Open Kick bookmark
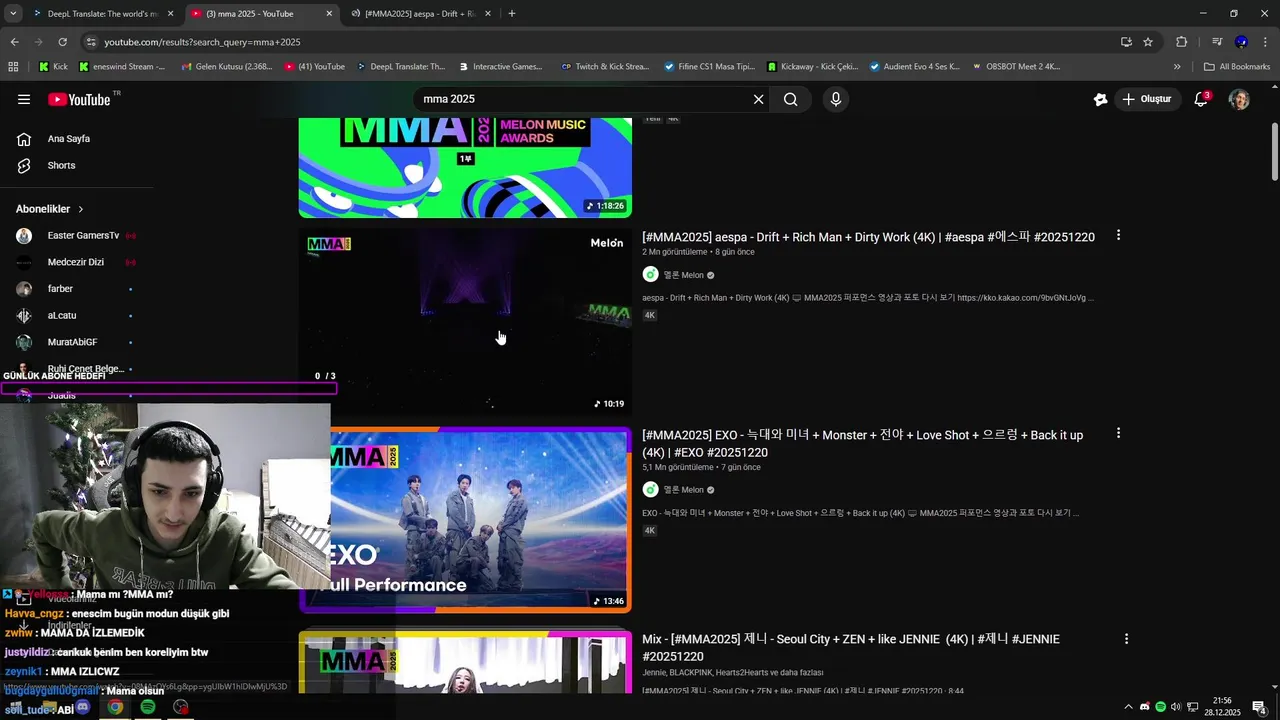This screenshot has width=1280, height=720. (x=53, y=67)
